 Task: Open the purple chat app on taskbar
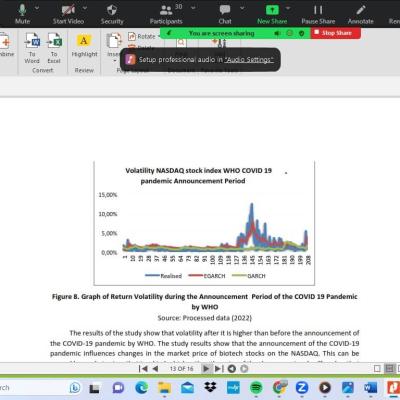[x=118, y=388]
